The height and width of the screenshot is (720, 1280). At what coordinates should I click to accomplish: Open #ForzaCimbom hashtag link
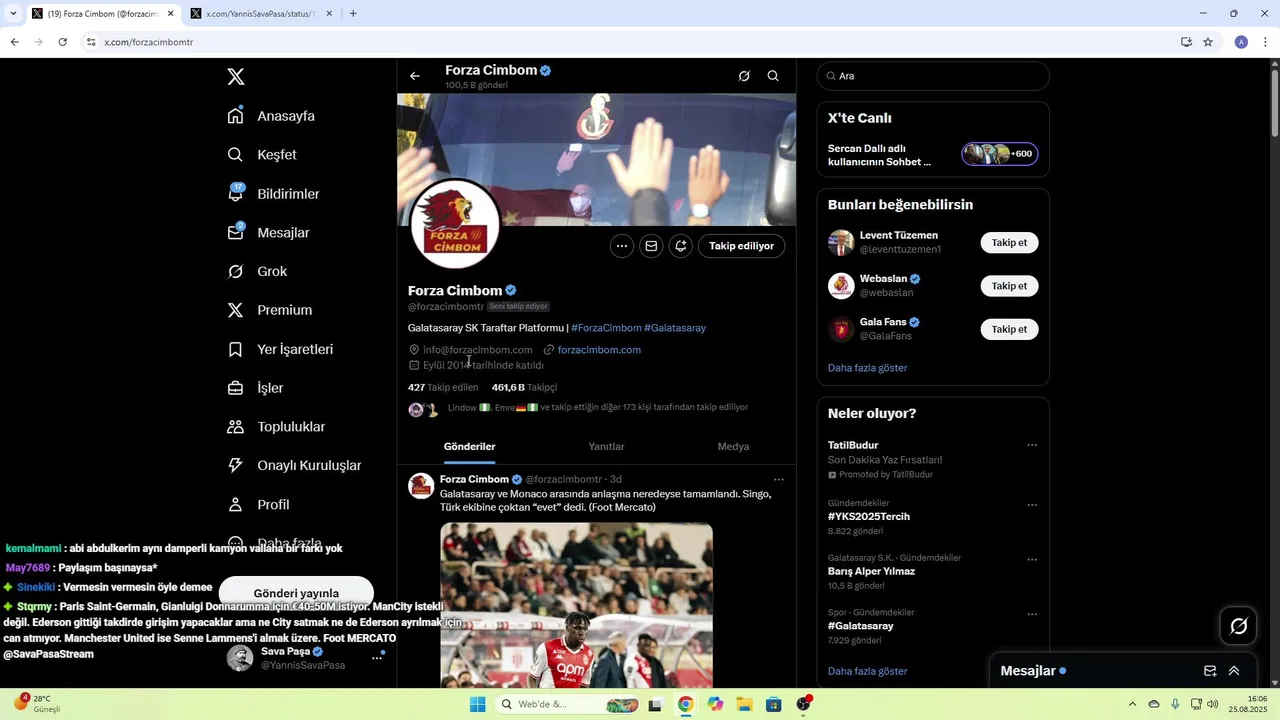(x=606, y=328)
